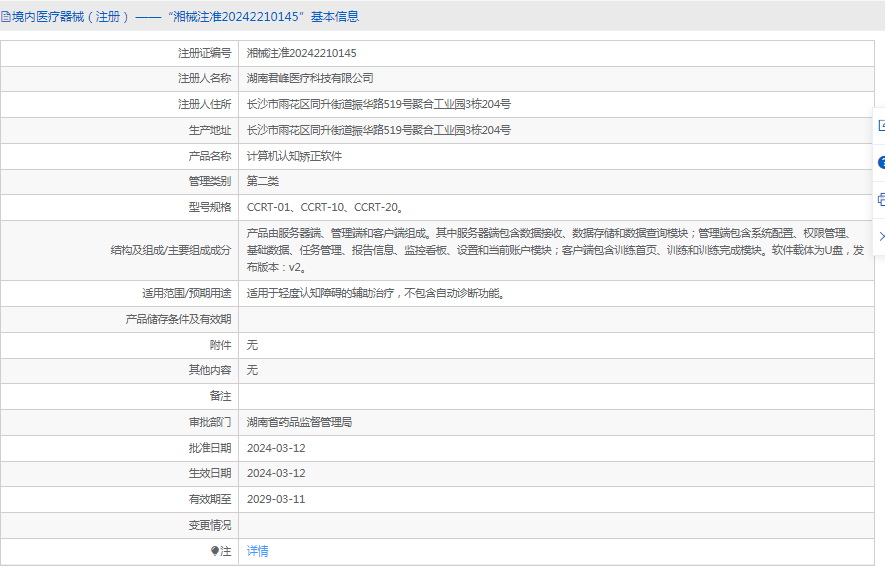Click the 有效期至 label
This screenshot has height=575, width=885.
[209, 499]
